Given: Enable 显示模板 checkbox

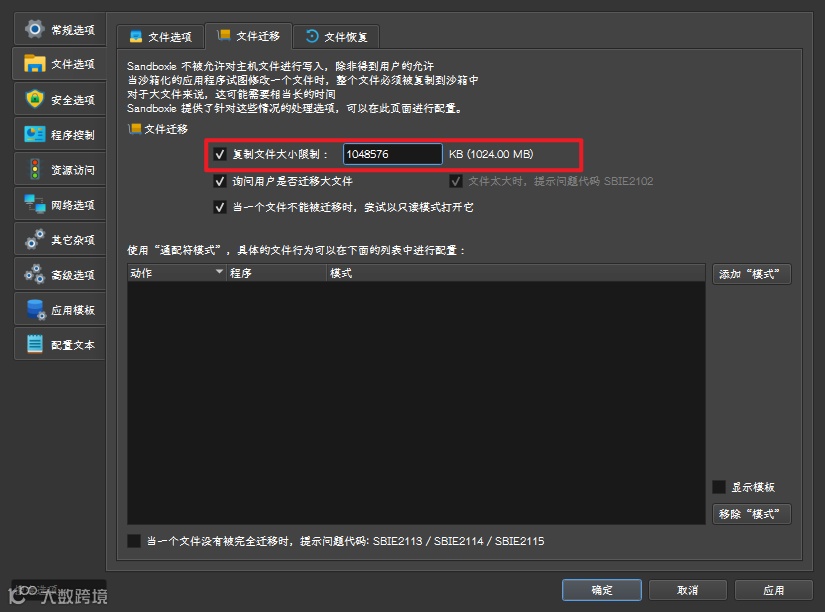Looking at the screenshot, I should 719,487.
